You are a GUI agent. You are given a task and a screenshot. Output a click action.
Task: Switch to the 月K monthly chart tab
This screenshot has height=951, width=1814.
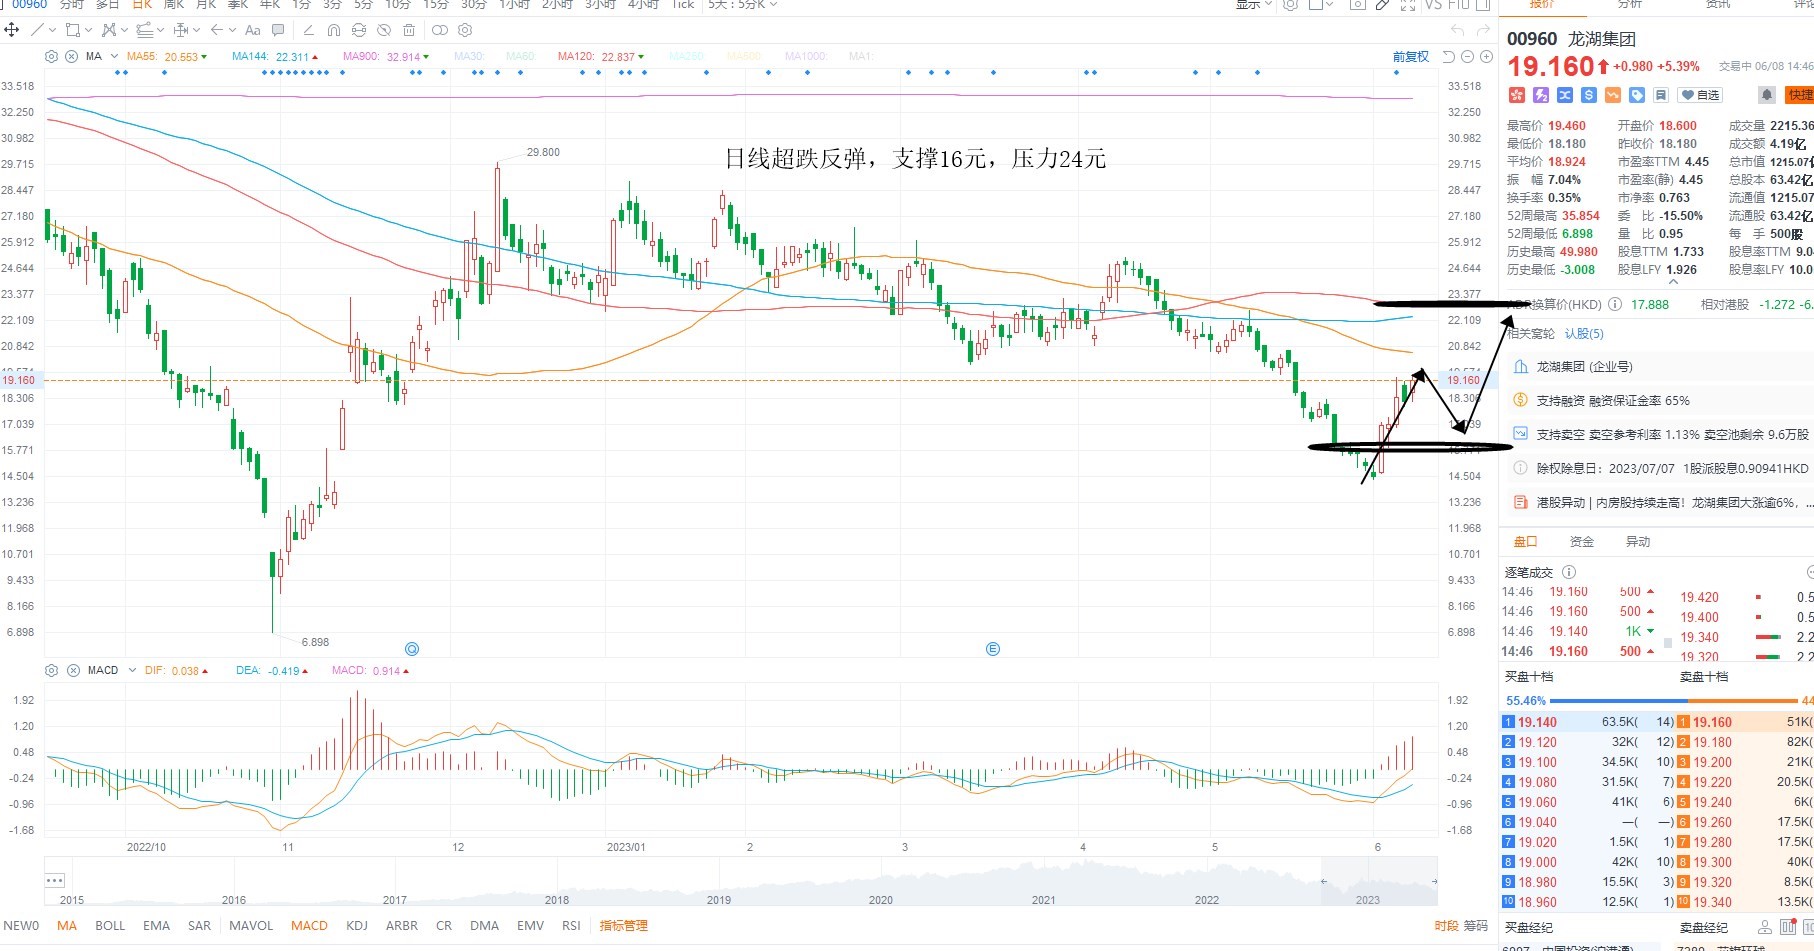pyautogui.click(x=206, y=5)
